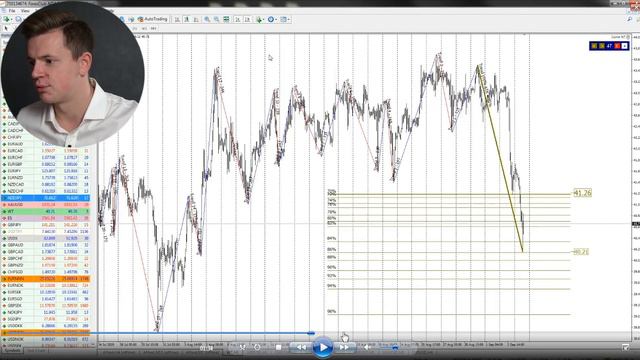Image resolution: width=640 pixels, height=360 pixels.
Task: Switch to the Symbols tab
Action: pyautogui.click(x=12, y=351)
